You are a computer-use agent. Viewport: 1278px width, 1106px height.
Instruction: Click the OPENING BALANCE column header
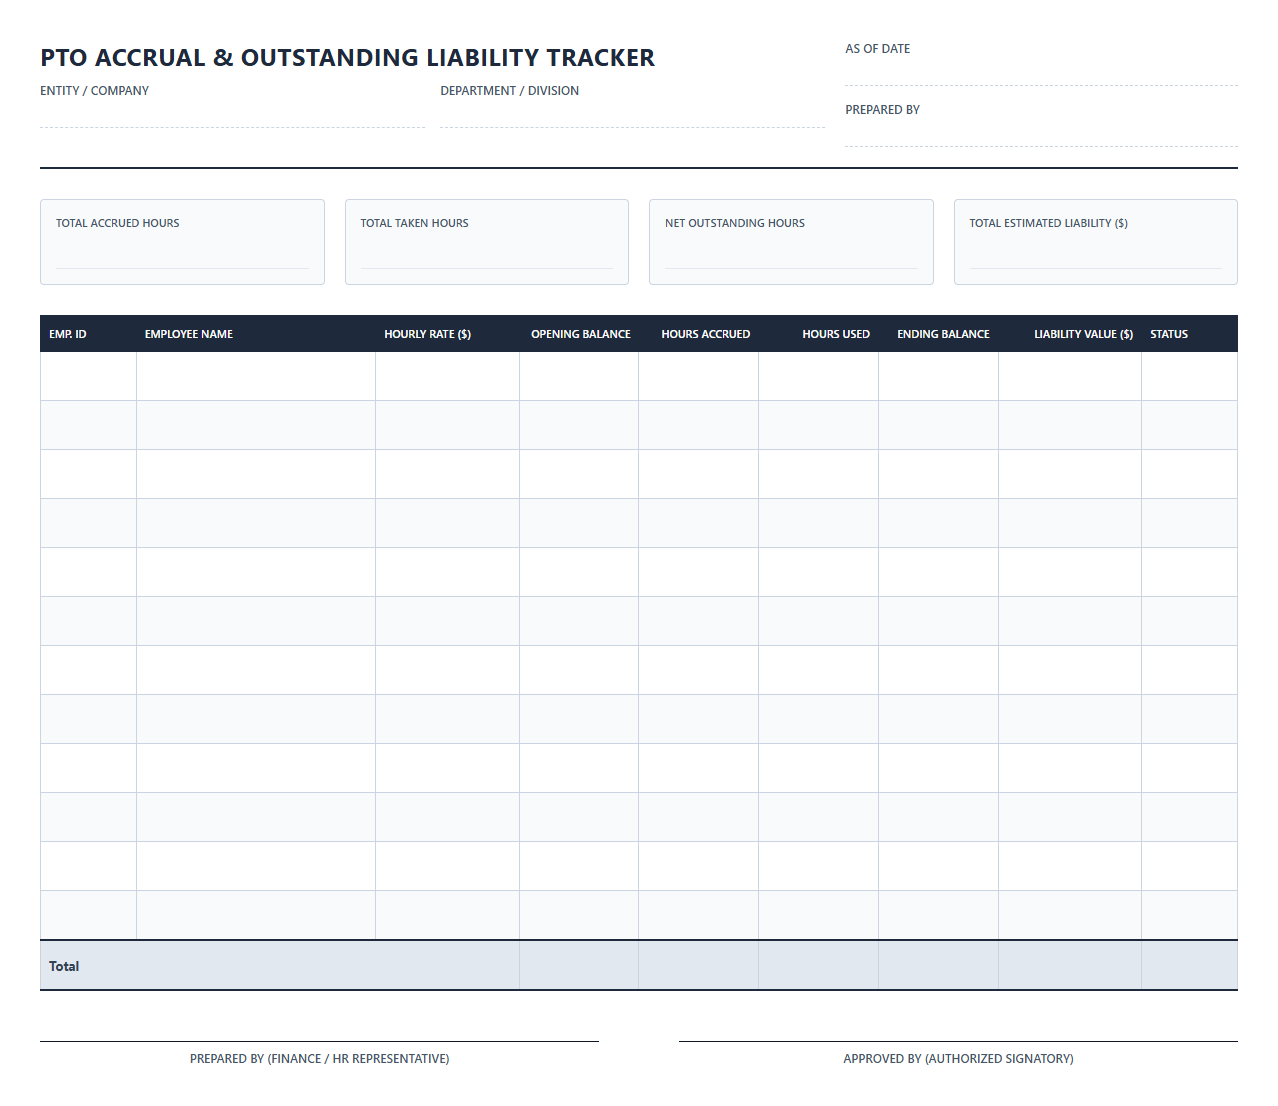(581, 334)
